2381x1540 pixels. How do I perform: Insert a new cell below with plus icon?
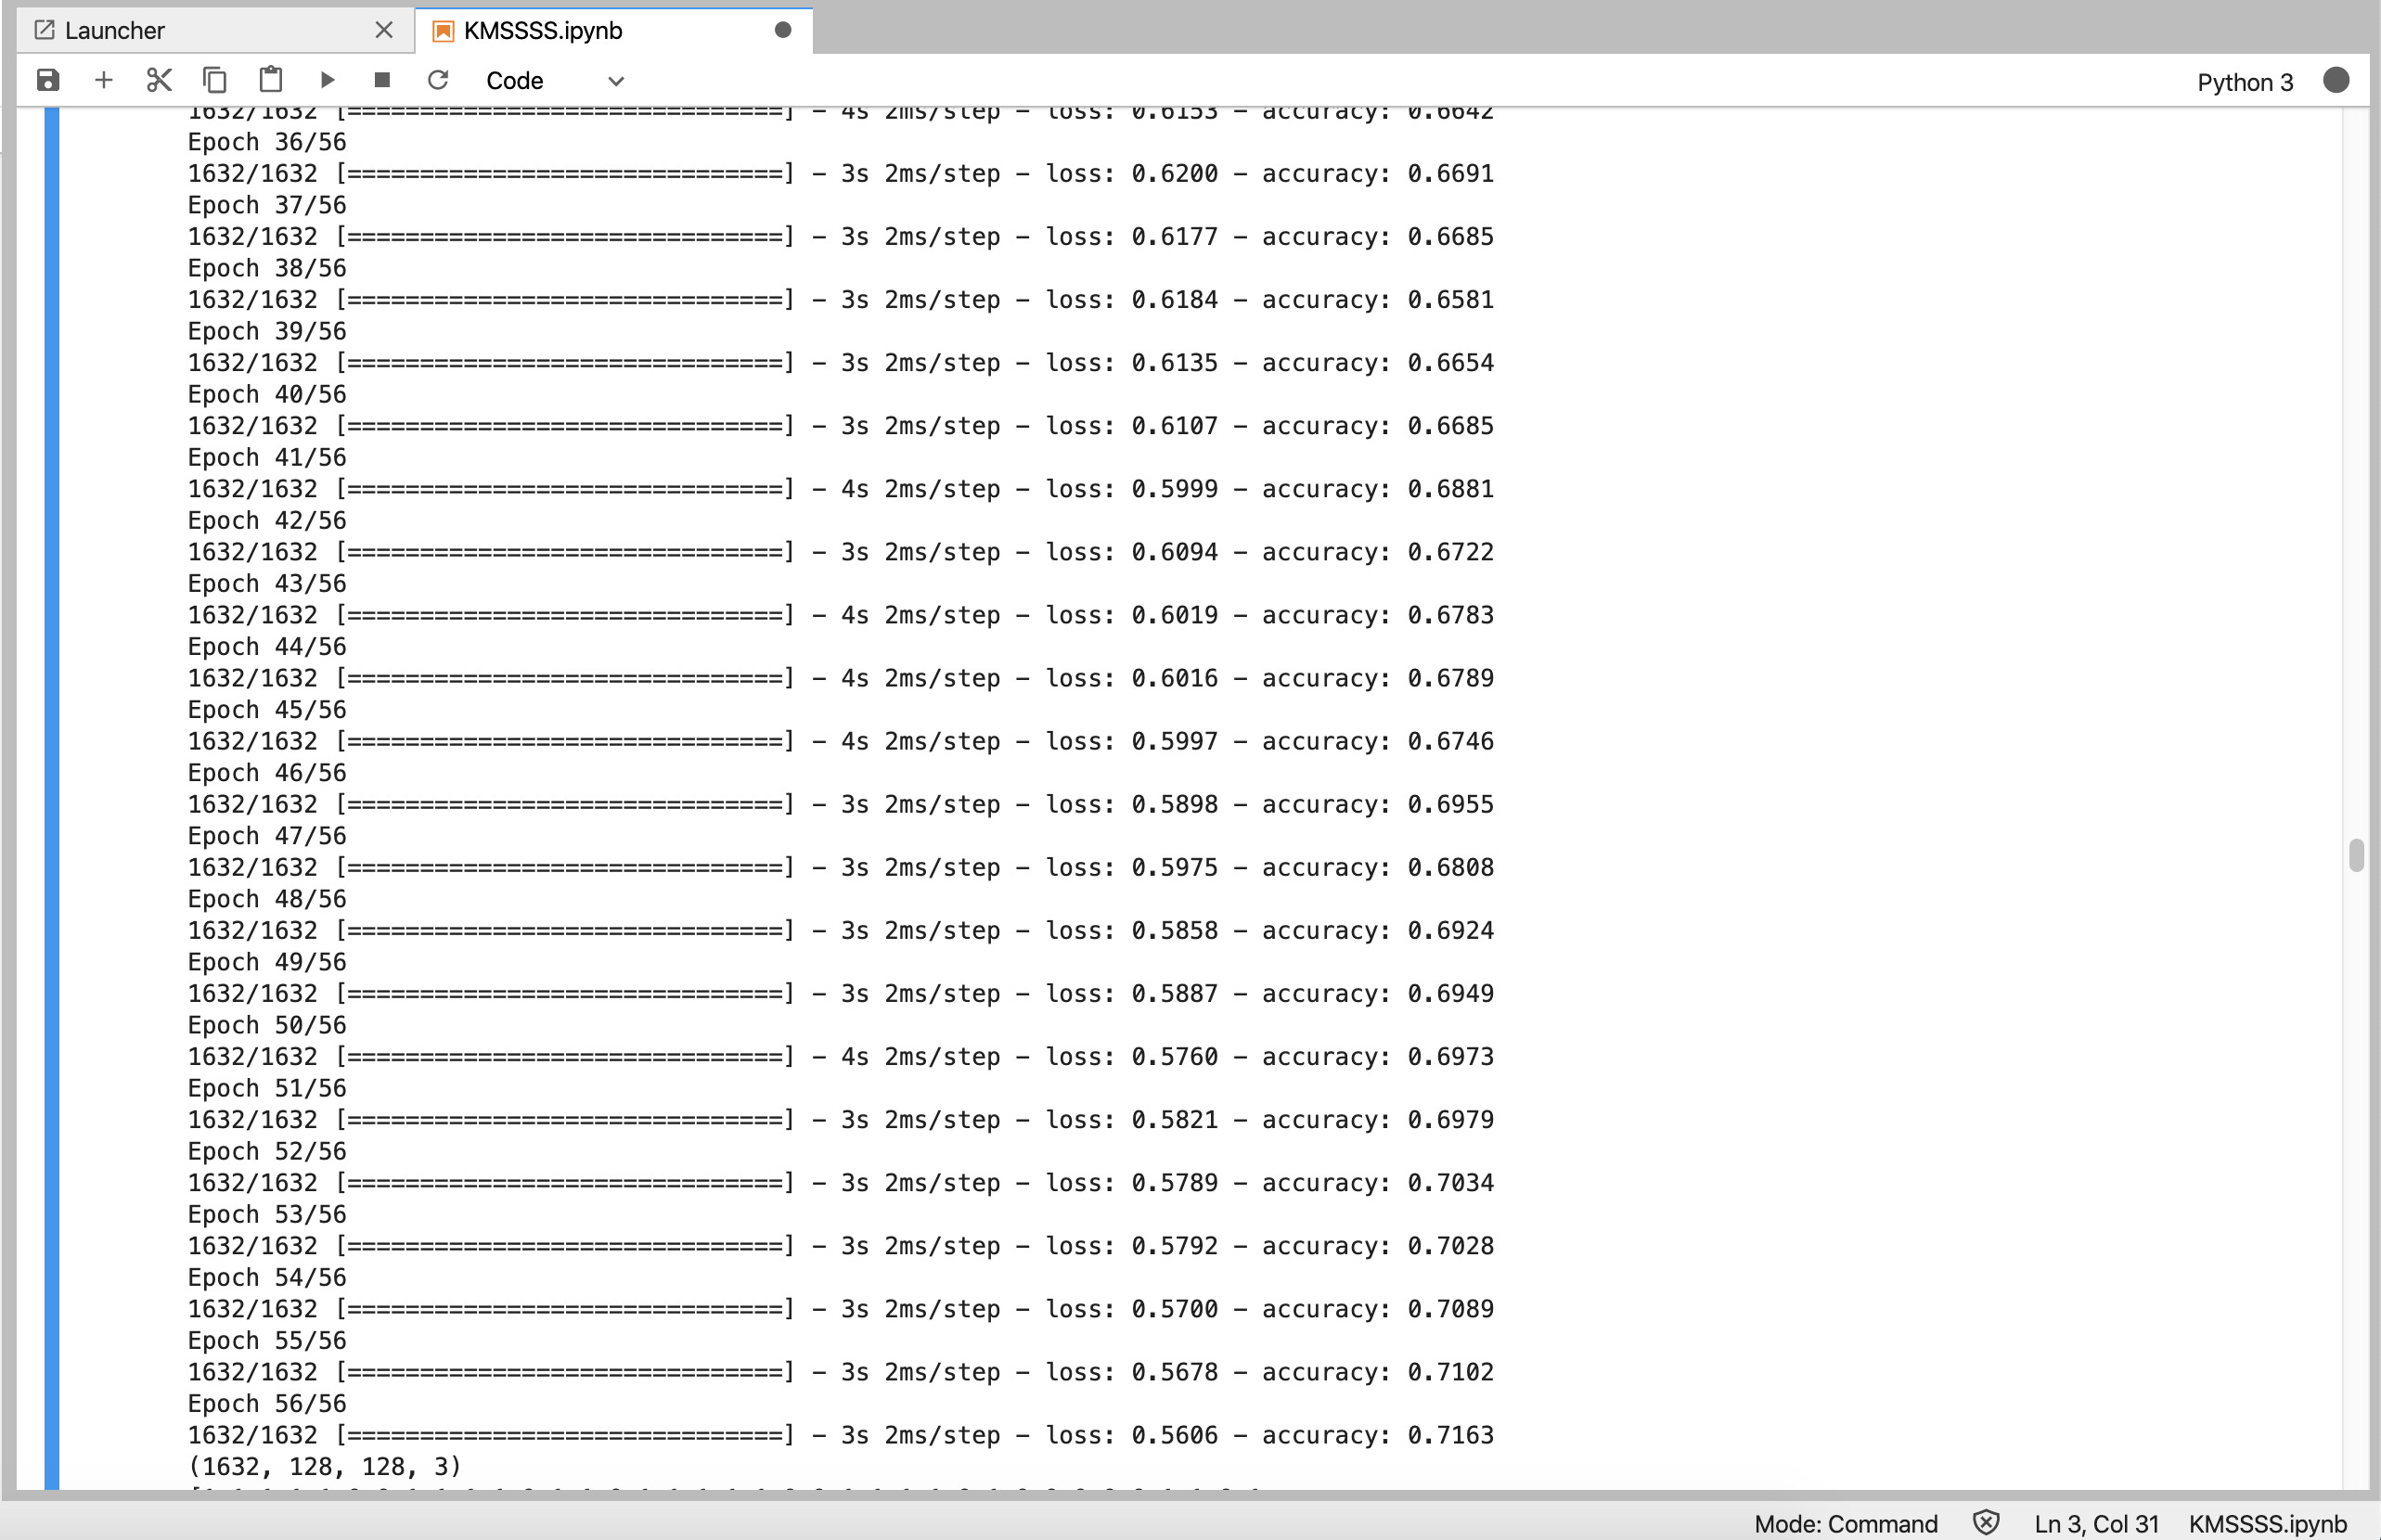[103, 80]
